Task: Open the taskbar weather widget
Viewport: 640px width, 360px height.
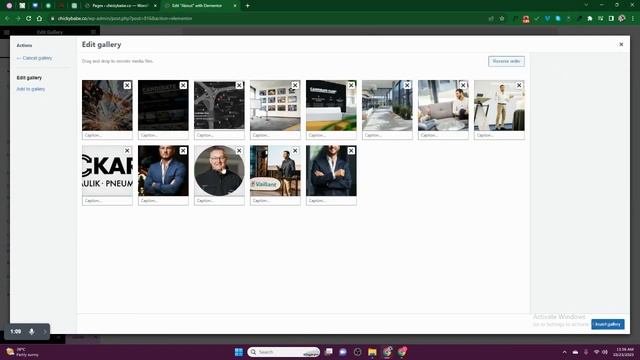Action: click(23, 352)
